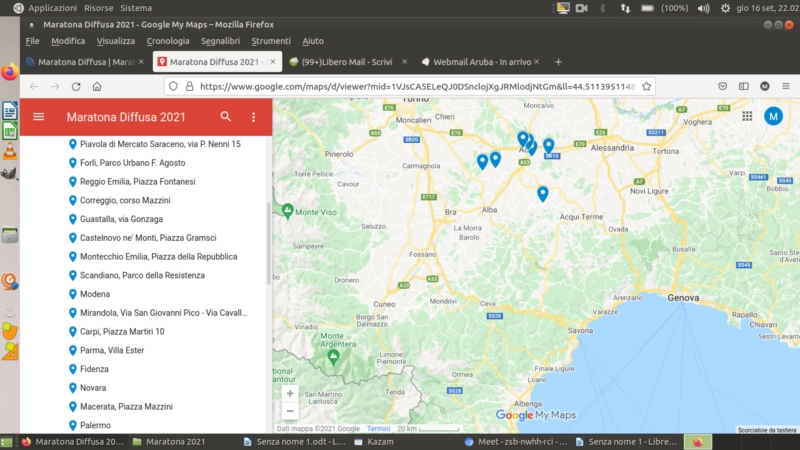
Task: Click Scorciatoie da tastiera on the map
Action: (x=767, y=430)
